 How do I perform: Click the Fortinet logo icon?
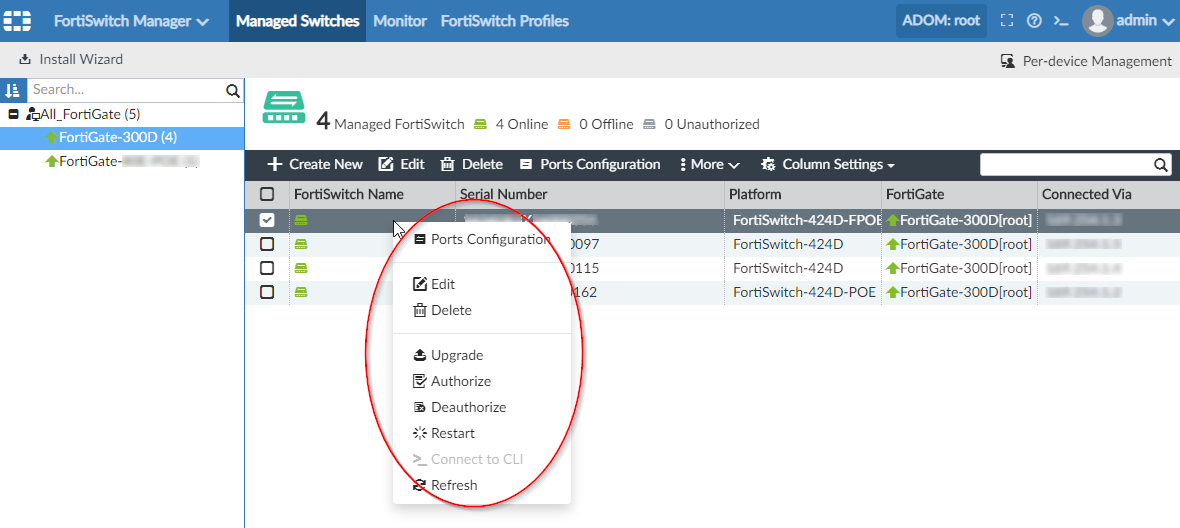[18, 21]
